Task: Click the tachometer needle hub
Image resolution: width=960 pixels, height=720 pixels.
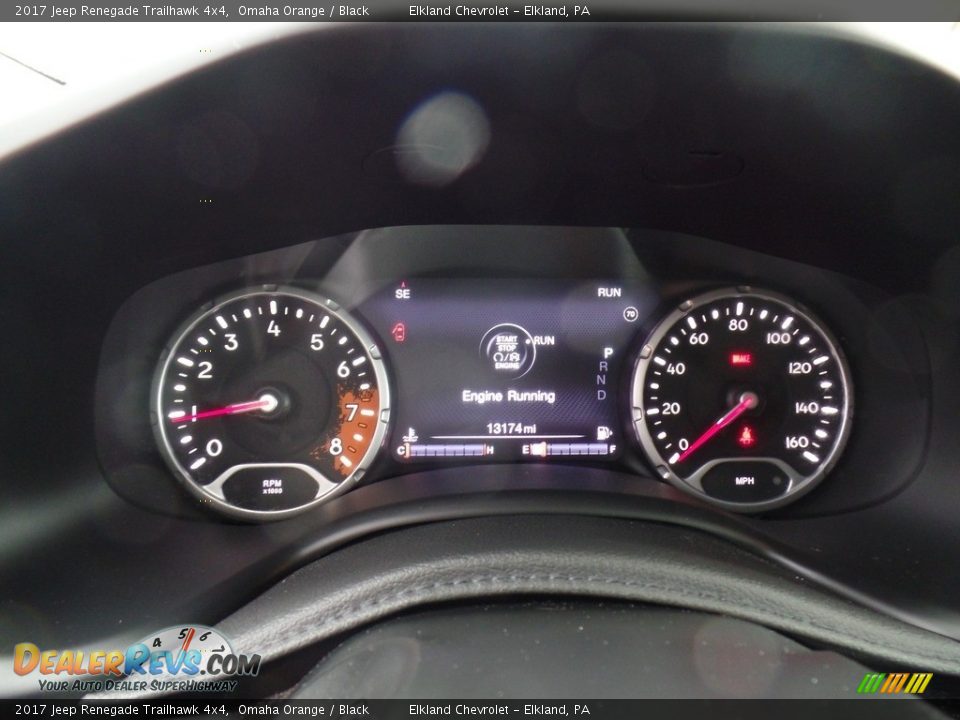Action: [x=268, y=402]
